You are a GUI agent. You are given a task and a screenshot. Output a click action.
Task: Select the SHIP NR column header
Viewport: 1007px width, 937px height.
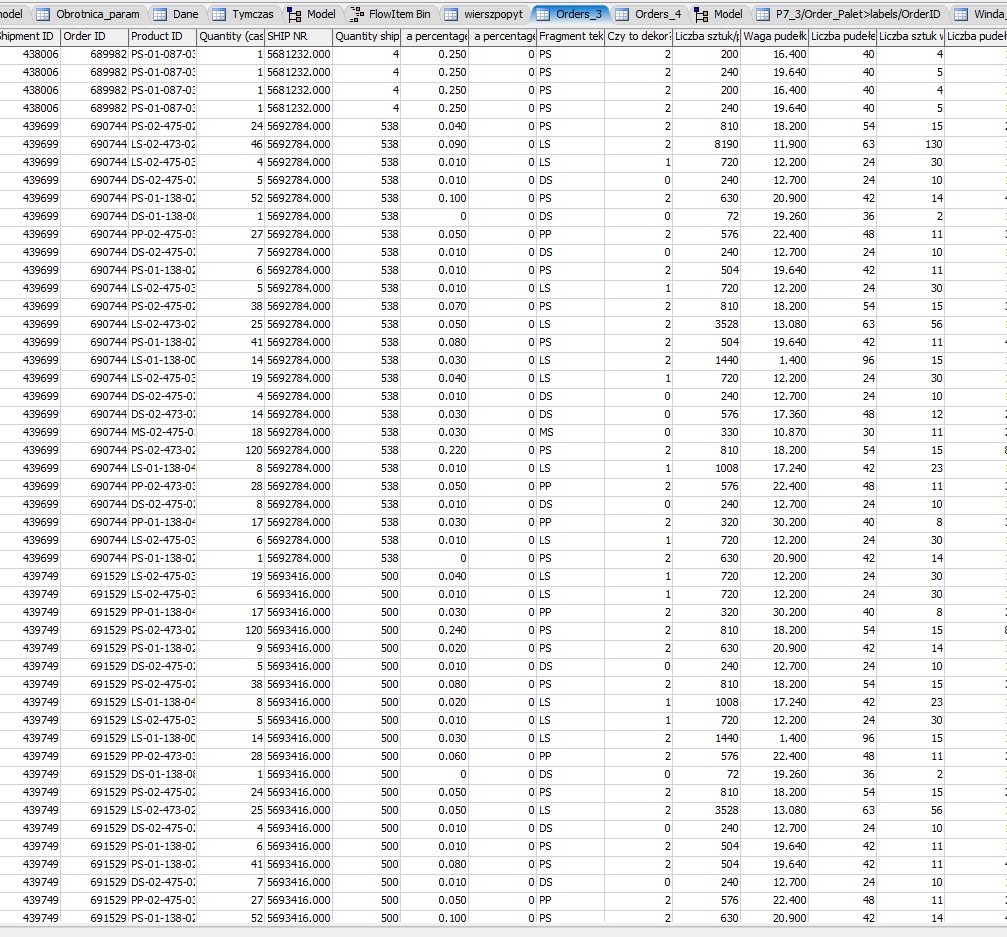(x=297, y=36)
